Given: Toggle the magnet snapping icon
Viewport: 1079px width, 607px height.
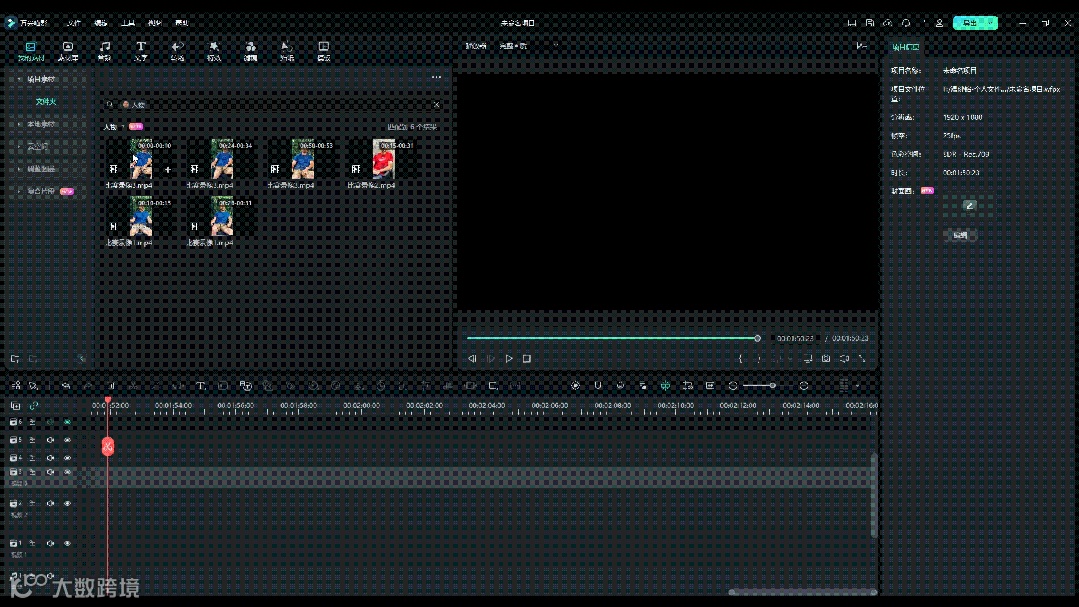Looking at the screenshot, I should click(x=598, y=386).
